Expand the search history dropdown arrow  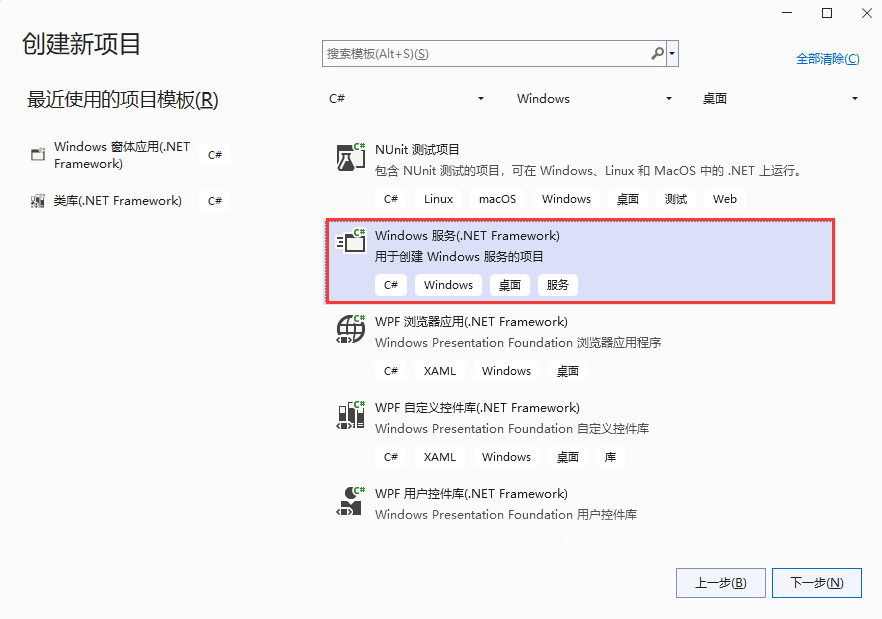673,54
